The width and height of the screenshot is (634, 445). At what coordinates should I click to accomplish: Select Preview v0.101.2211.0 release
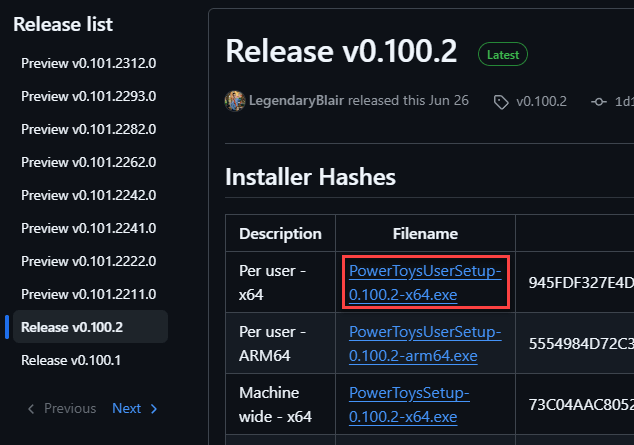point(89,294)
